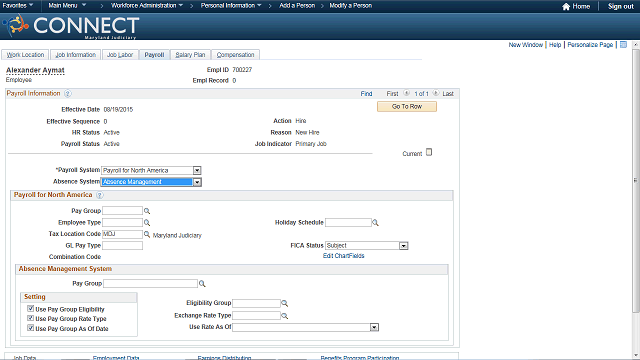Show next row arrow icon
Viewport: 640px width, 360px height.
tap(436, 93)
